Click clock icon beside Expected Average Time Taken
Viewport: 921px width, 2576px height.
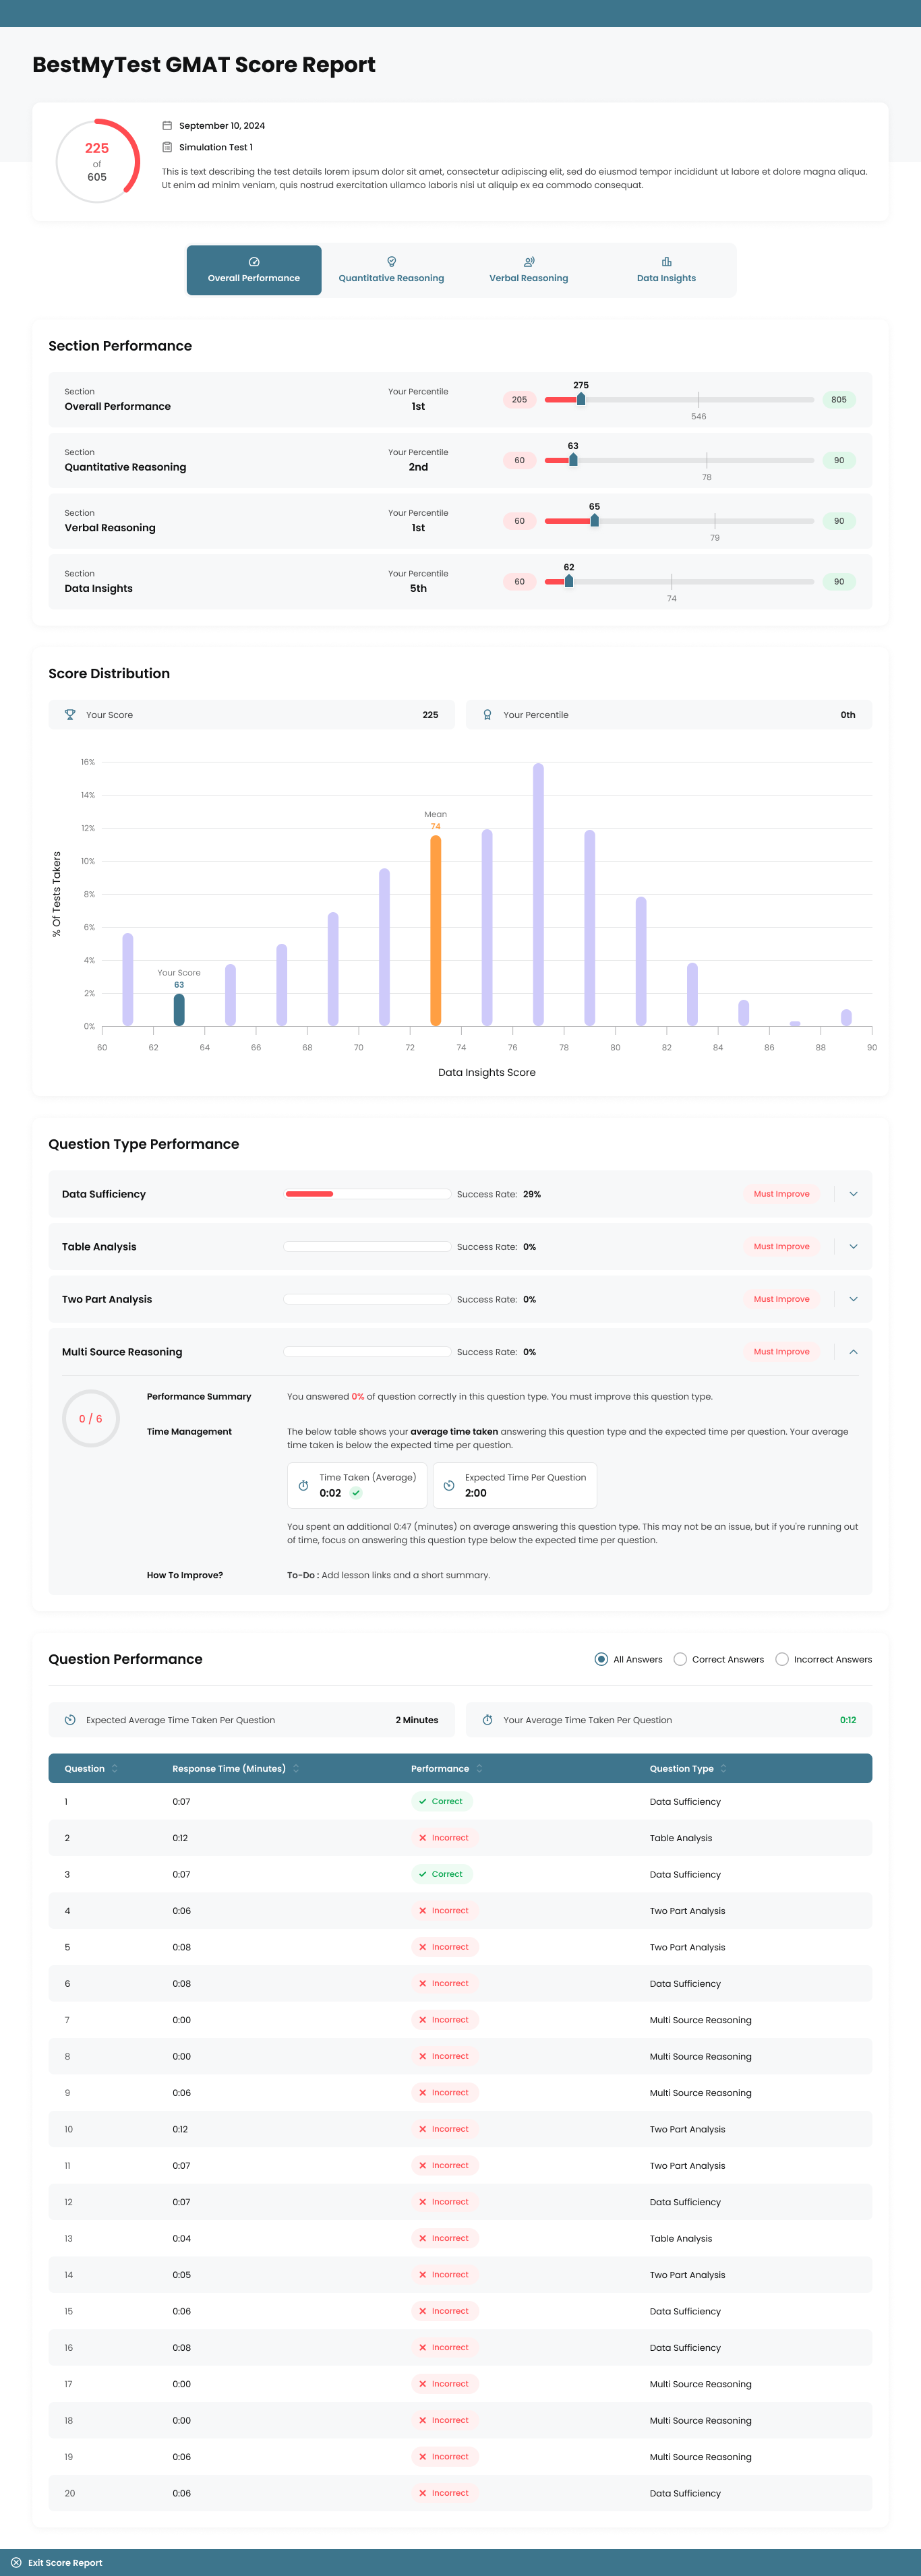tap(70, 1720)
